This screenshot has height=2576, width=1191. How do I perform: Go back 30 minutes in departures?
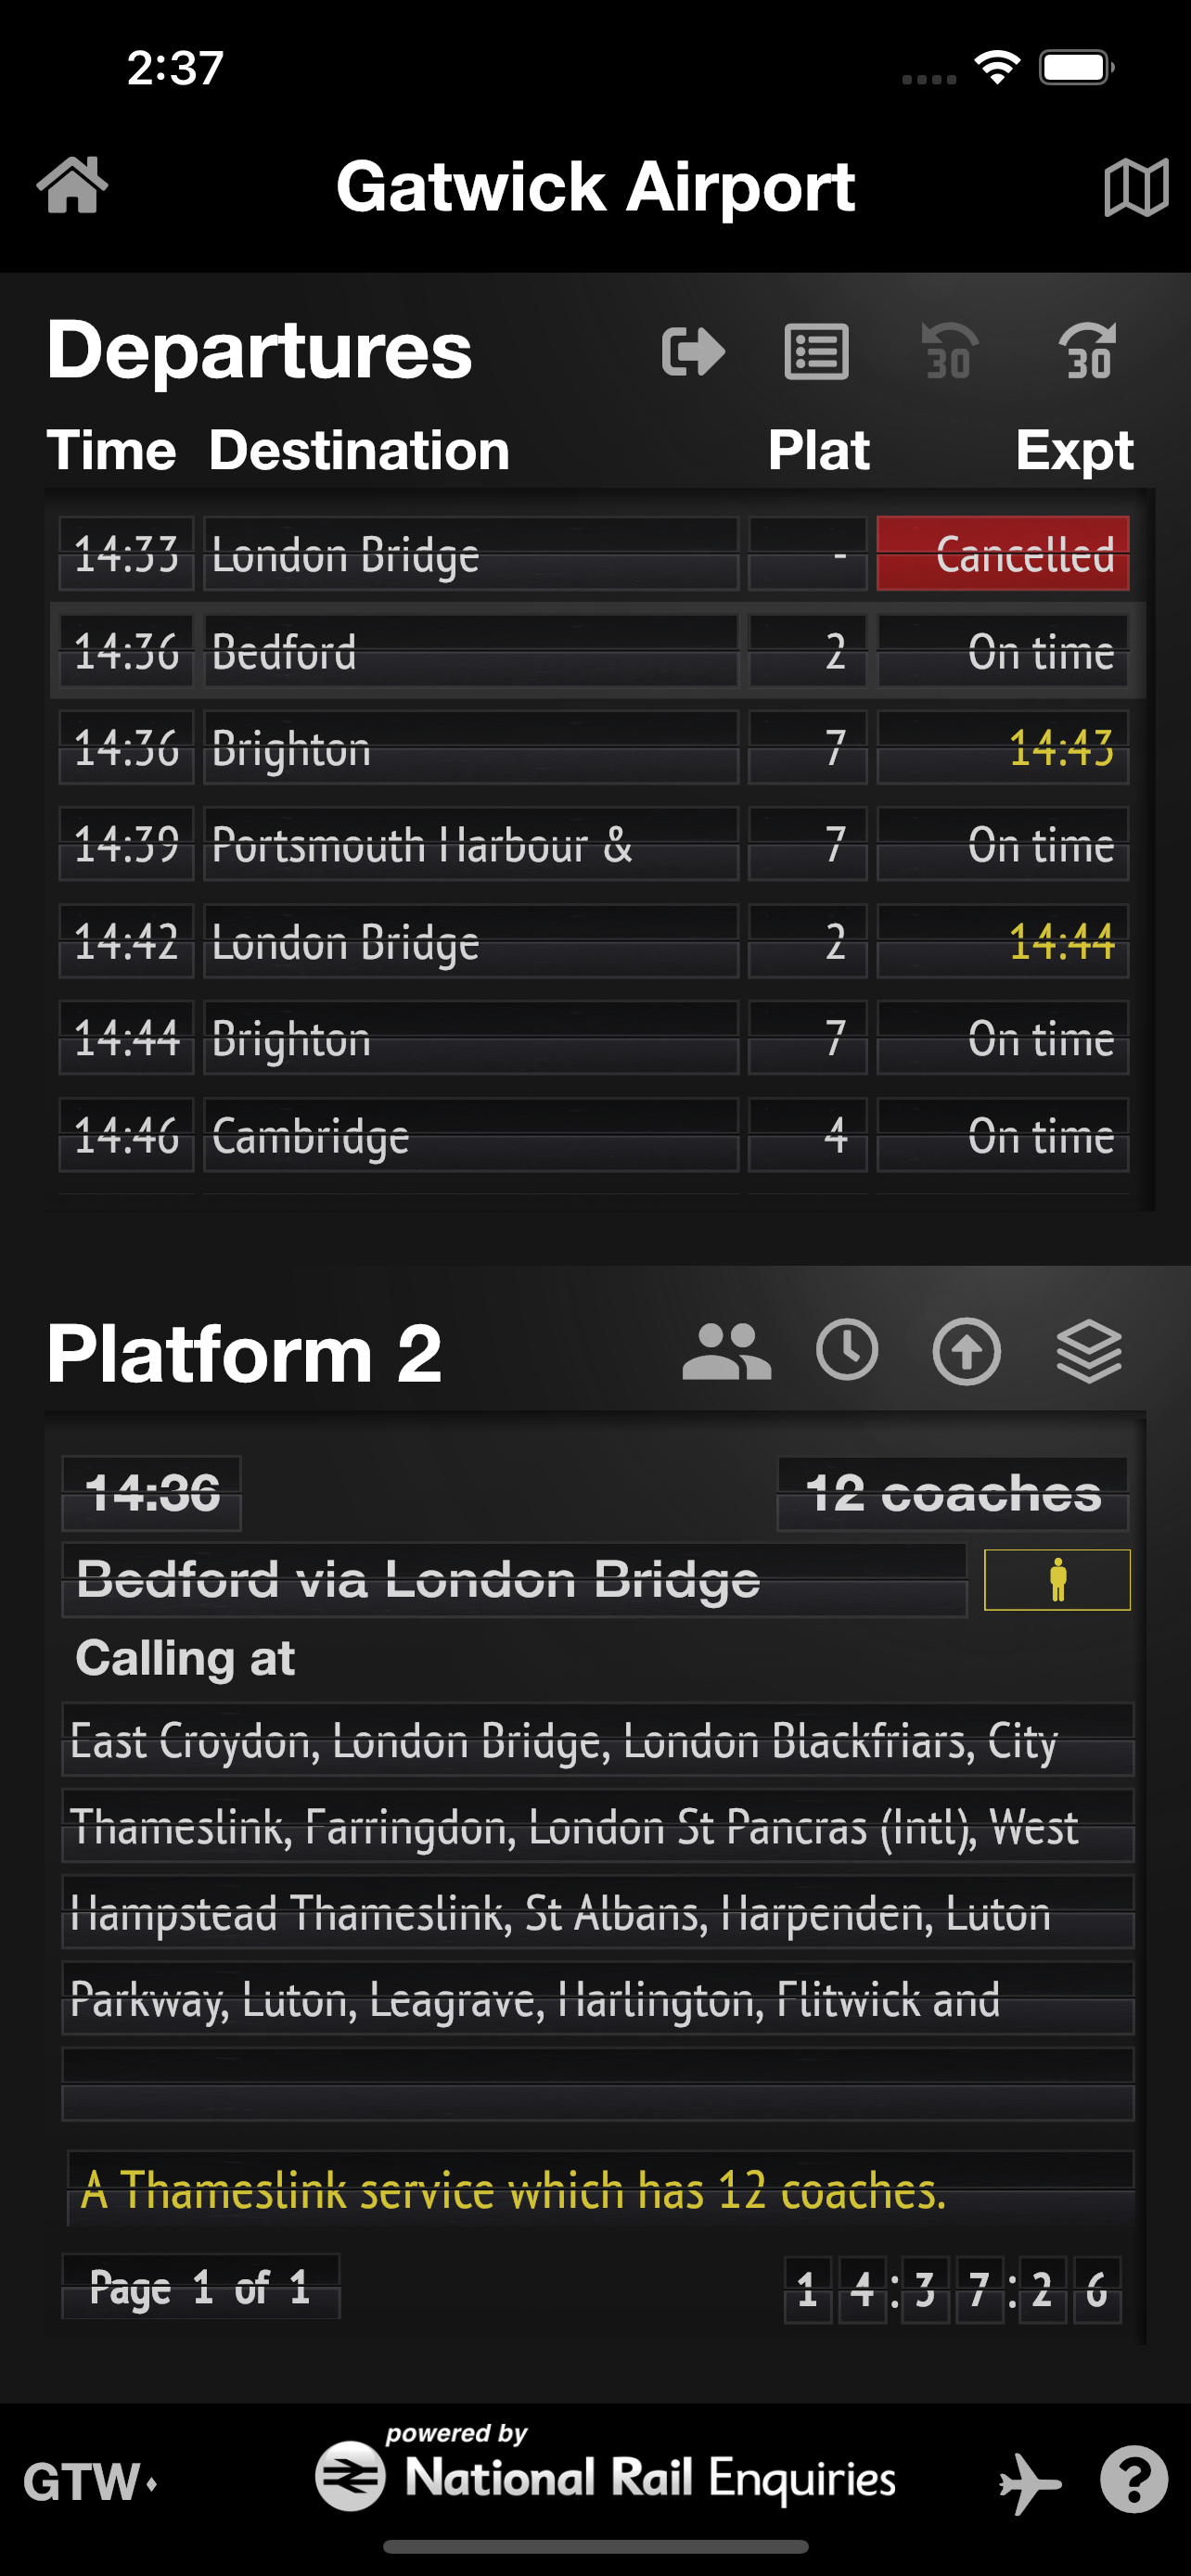tap(948, 352)
